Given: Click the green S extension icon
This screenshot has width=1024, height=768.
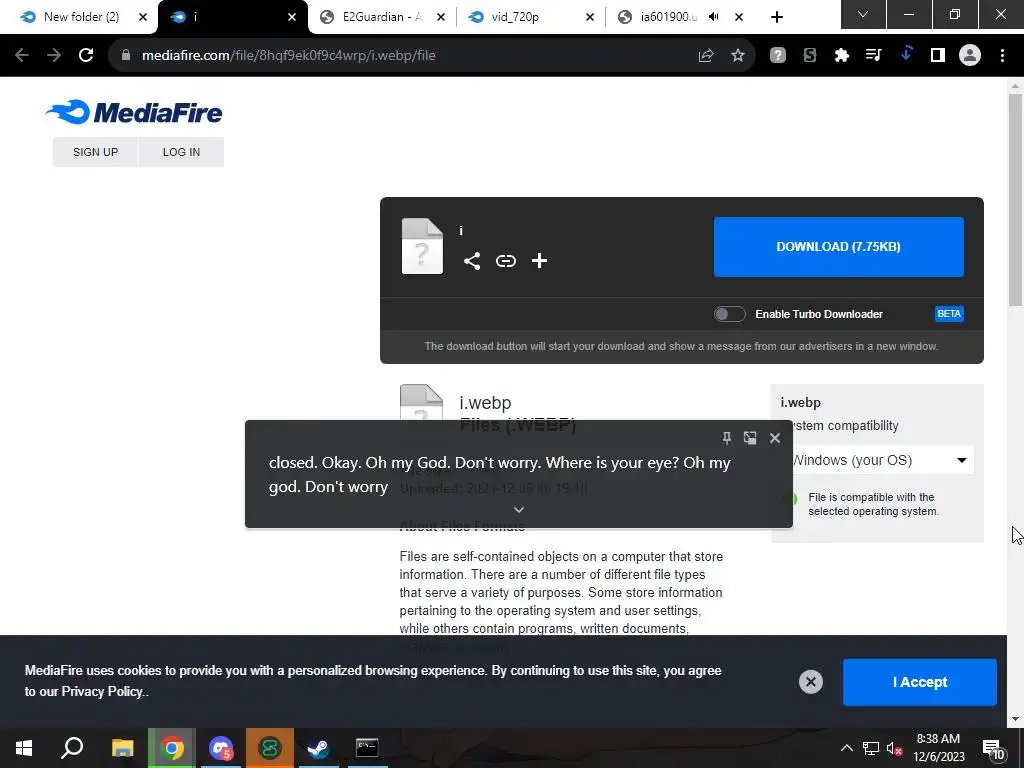Looking at the screenshot, I should coord(810,56).
